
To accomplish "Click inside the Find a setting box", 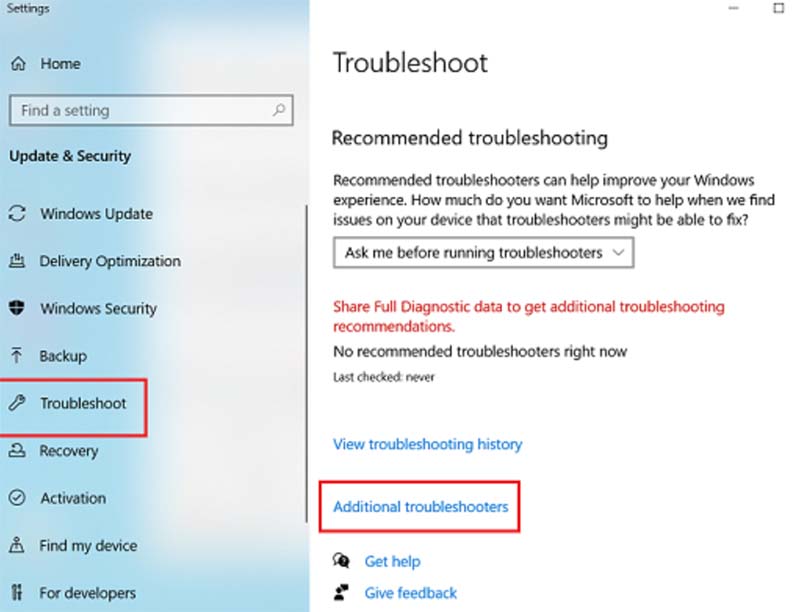I will click(x=140, y=110).
